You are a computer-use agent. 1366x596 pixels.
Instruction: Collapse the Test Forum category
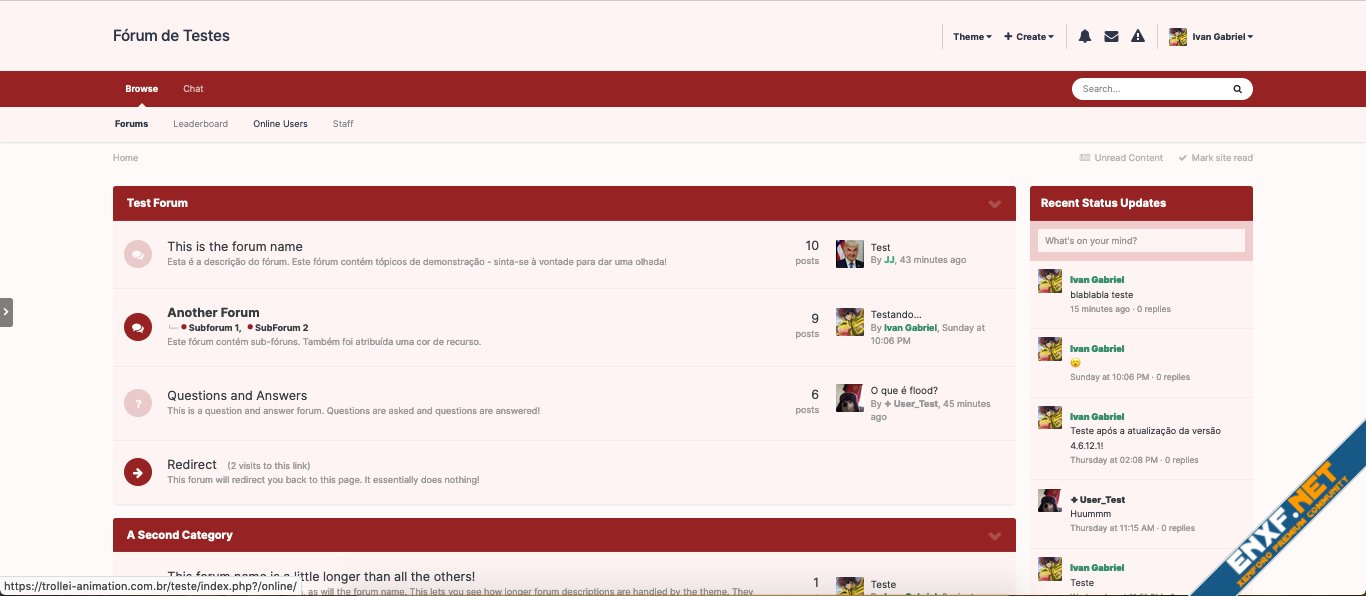click(x=995, y=203)
